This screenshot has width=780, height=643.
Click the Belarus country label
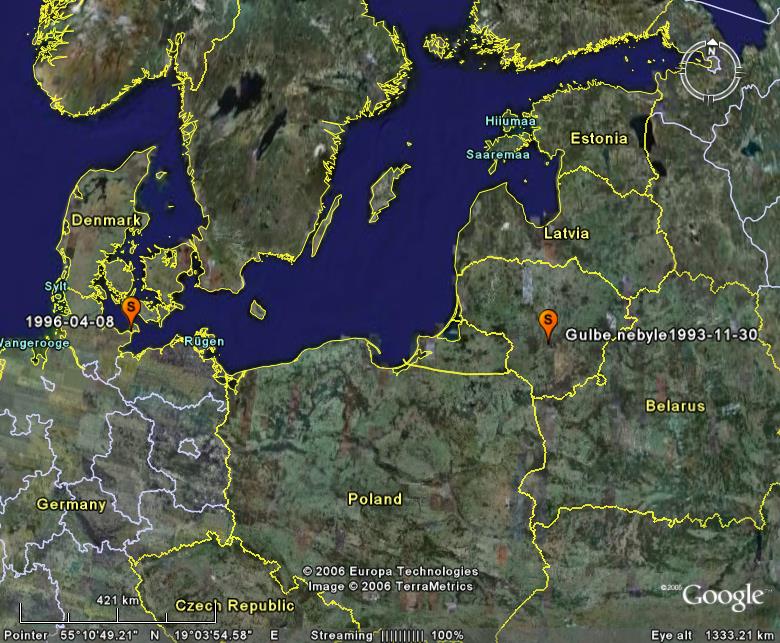coord(675,406)
